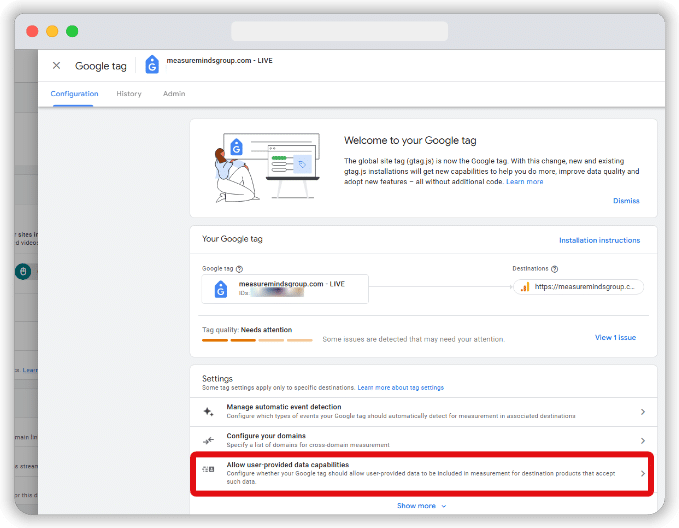Close the Google tag panel with X
Image resolution: width=679 pixels, height=528 pixels.
[x=56, y=65]
